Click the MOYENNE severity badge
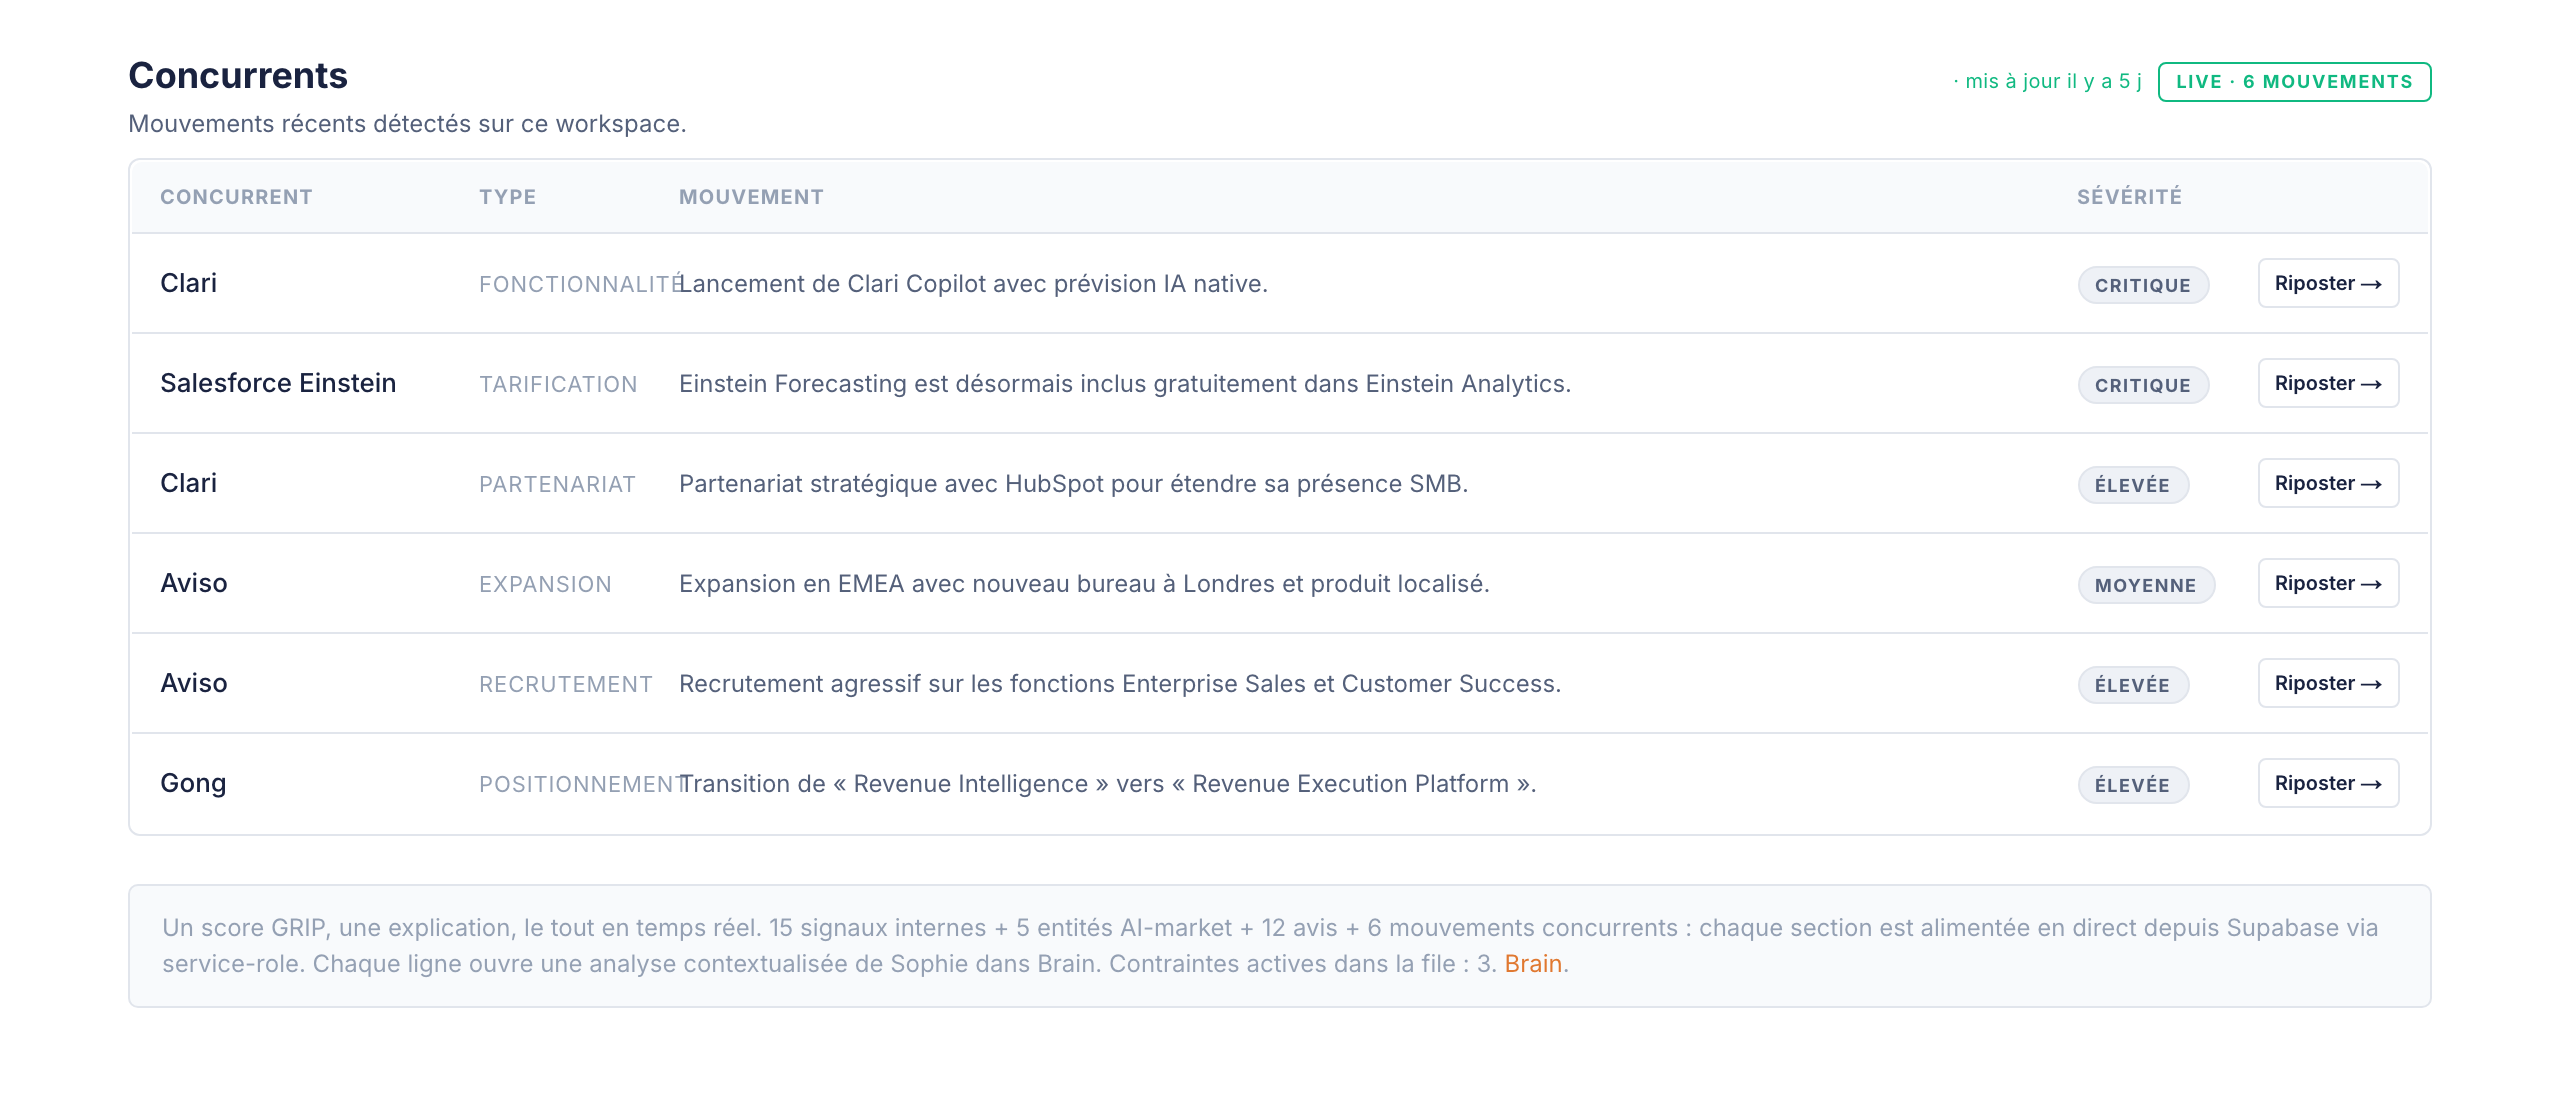2560x1104 pixels. click(2146, 585)
